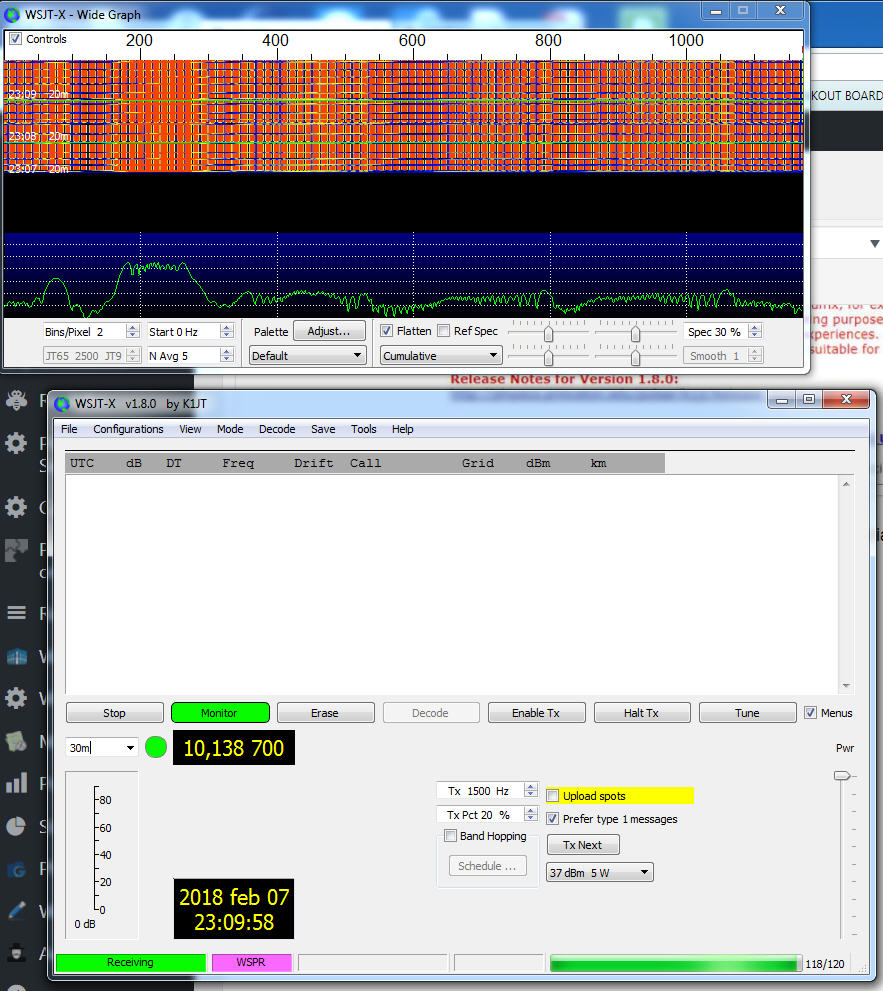Open the bar chart icon in the sidebar
883x991 pixels.
16,782
